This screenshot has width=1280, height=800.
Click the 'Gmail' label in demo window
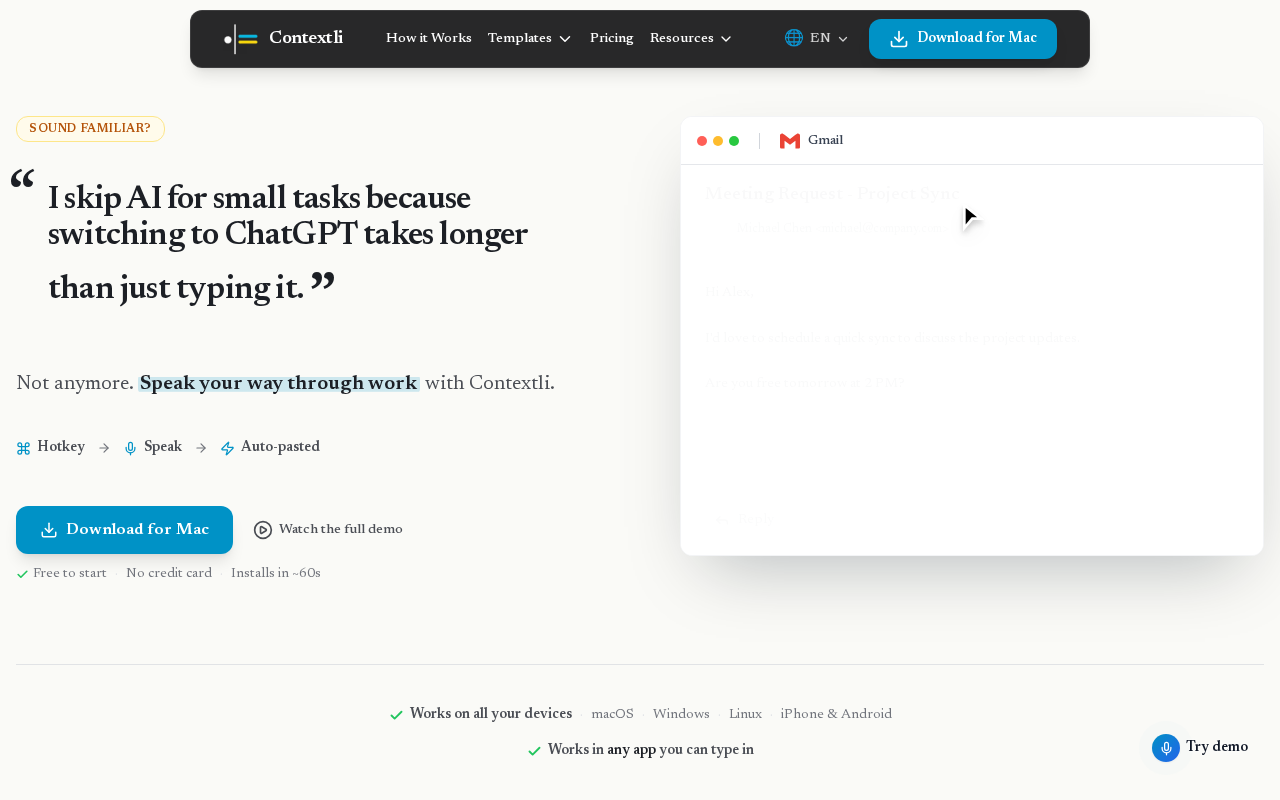coord(825,140)
